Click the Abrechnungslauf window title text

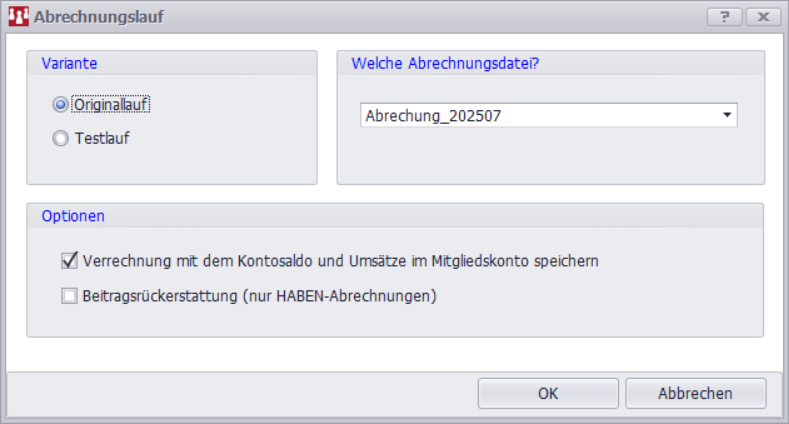[99, 17]
